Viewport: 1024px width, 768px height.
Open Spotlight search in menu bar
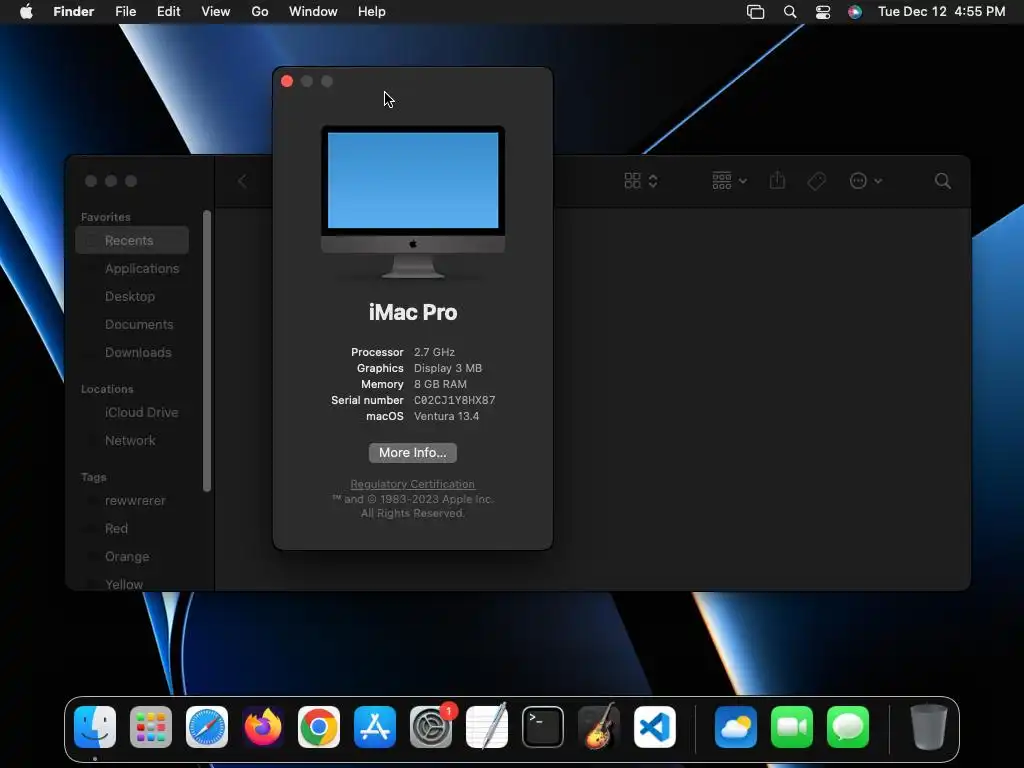790,12
